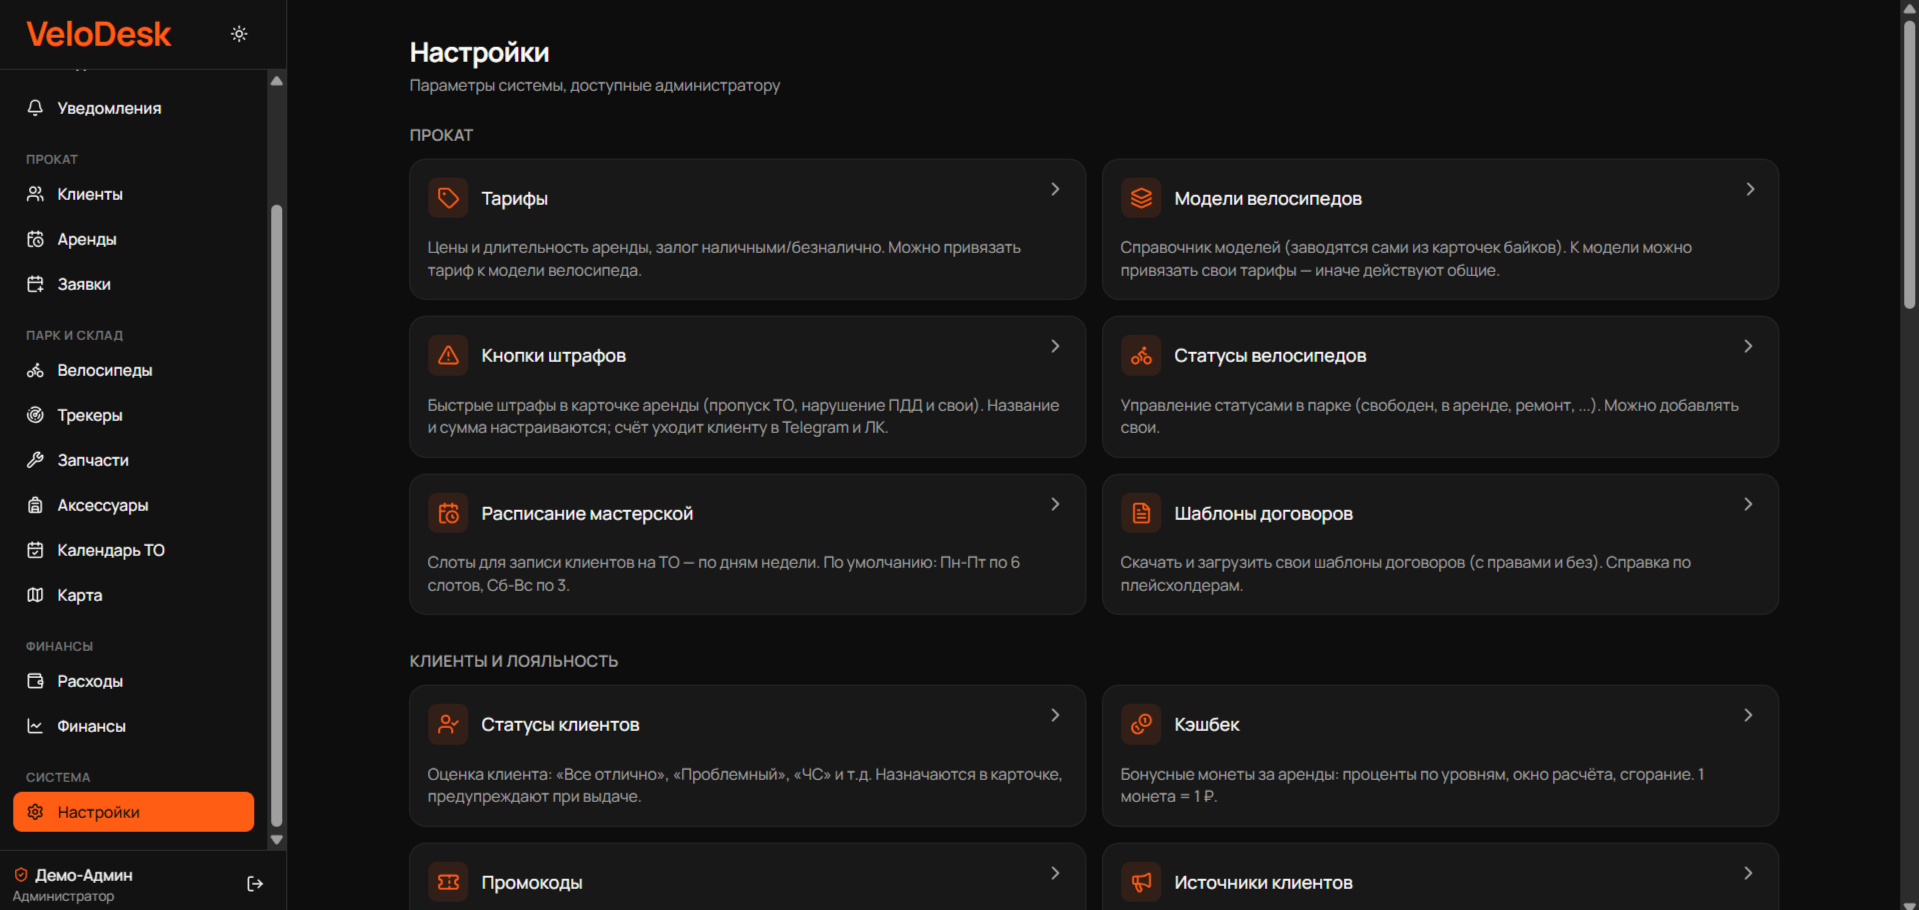Screen dimensions: 1919x910
Task: Select the active Настройки sidebar button
Action: pos(133,812)
